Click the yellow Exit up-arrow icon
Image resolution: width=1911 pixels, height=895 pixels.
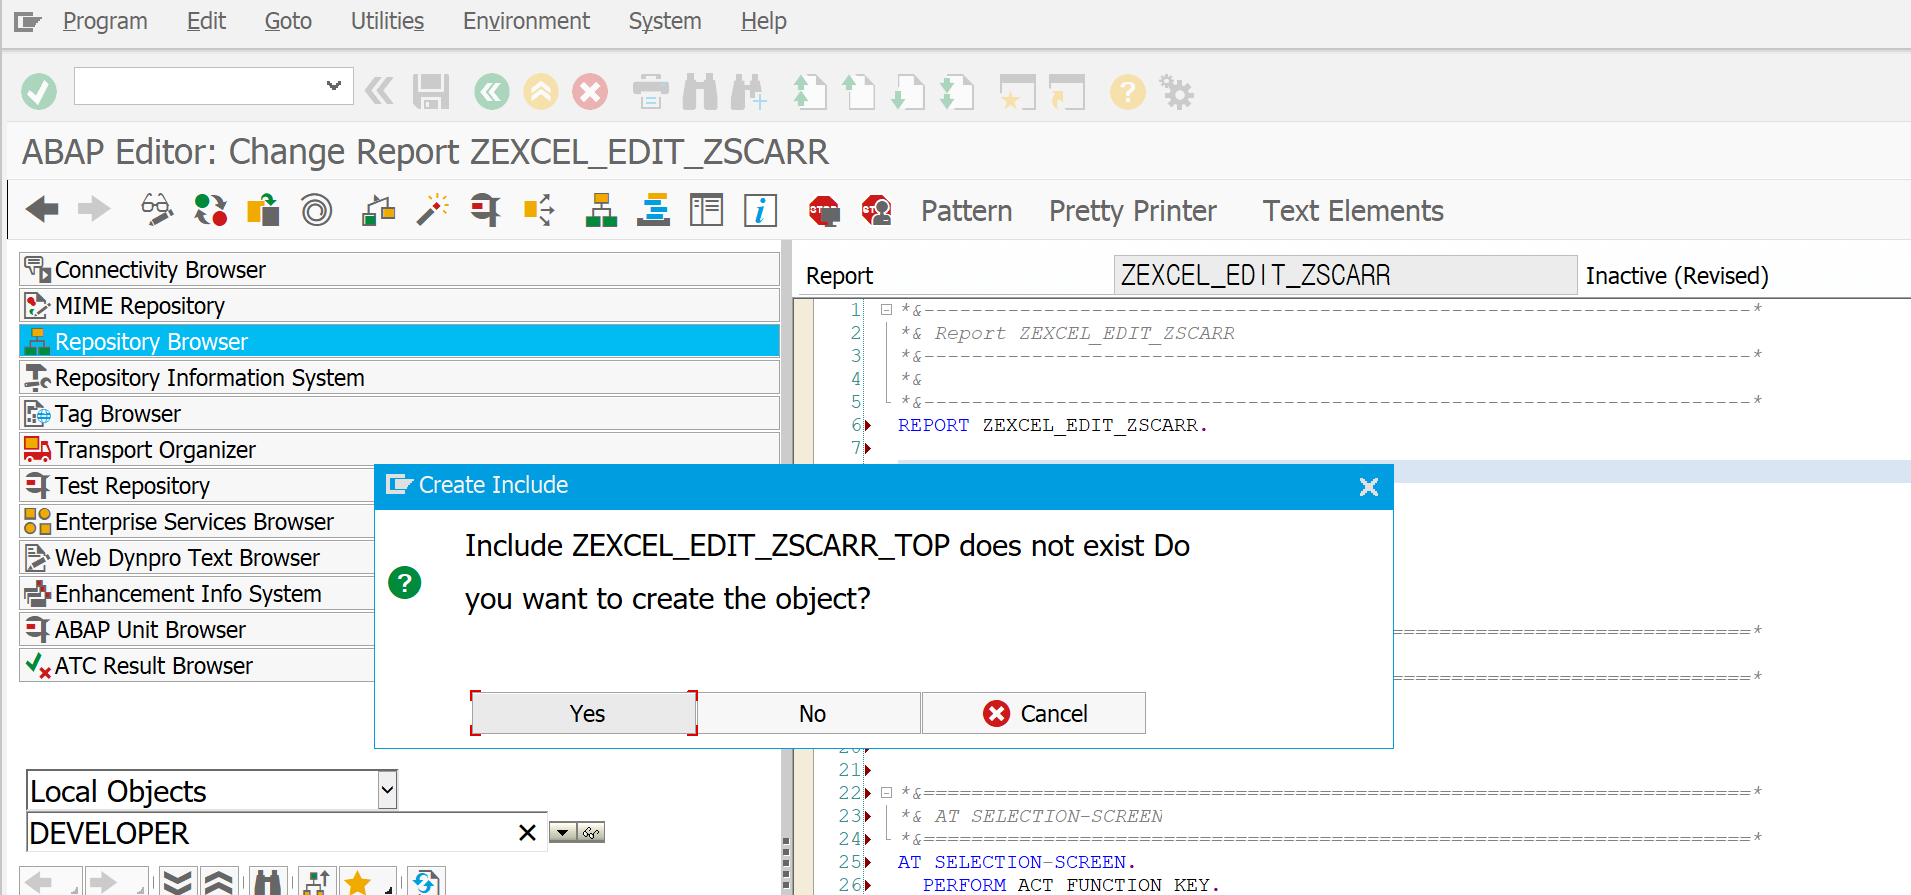coord(541,92)
